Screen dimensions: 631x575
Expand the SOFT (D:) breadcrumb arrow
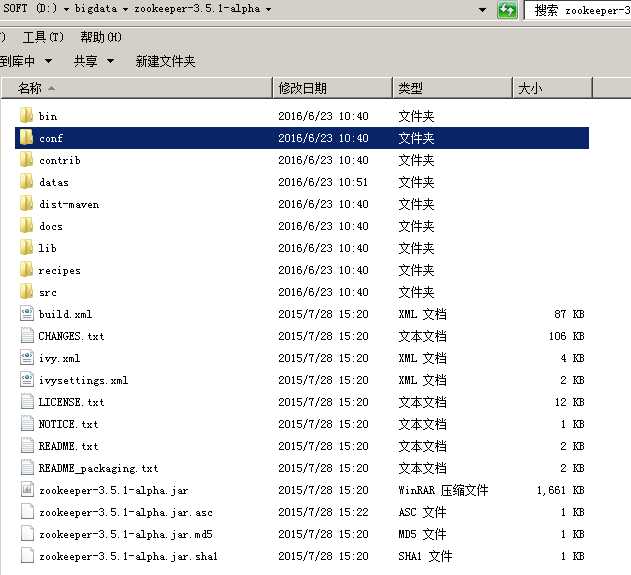click(66, 9)
